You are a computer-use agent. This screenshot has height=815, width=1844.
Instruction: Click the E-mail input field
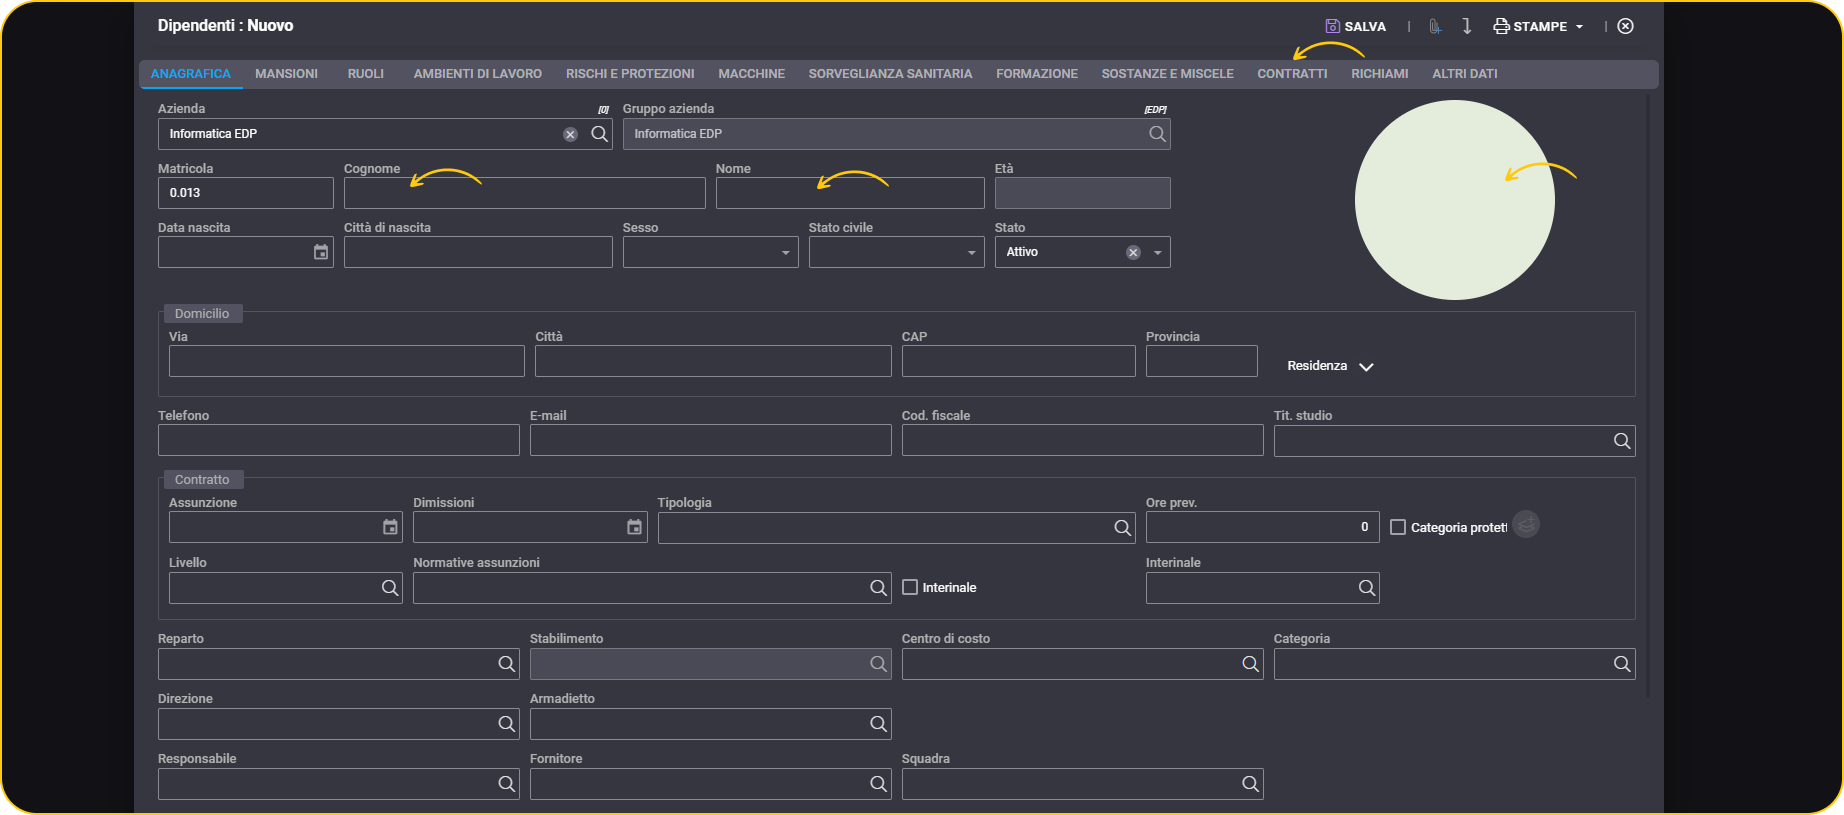711,440
